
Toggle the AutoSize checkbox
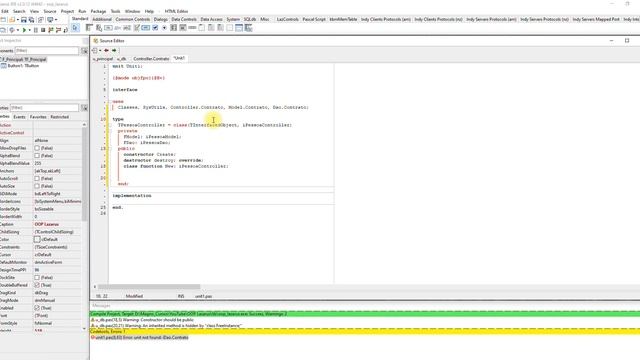pos(37,186)
